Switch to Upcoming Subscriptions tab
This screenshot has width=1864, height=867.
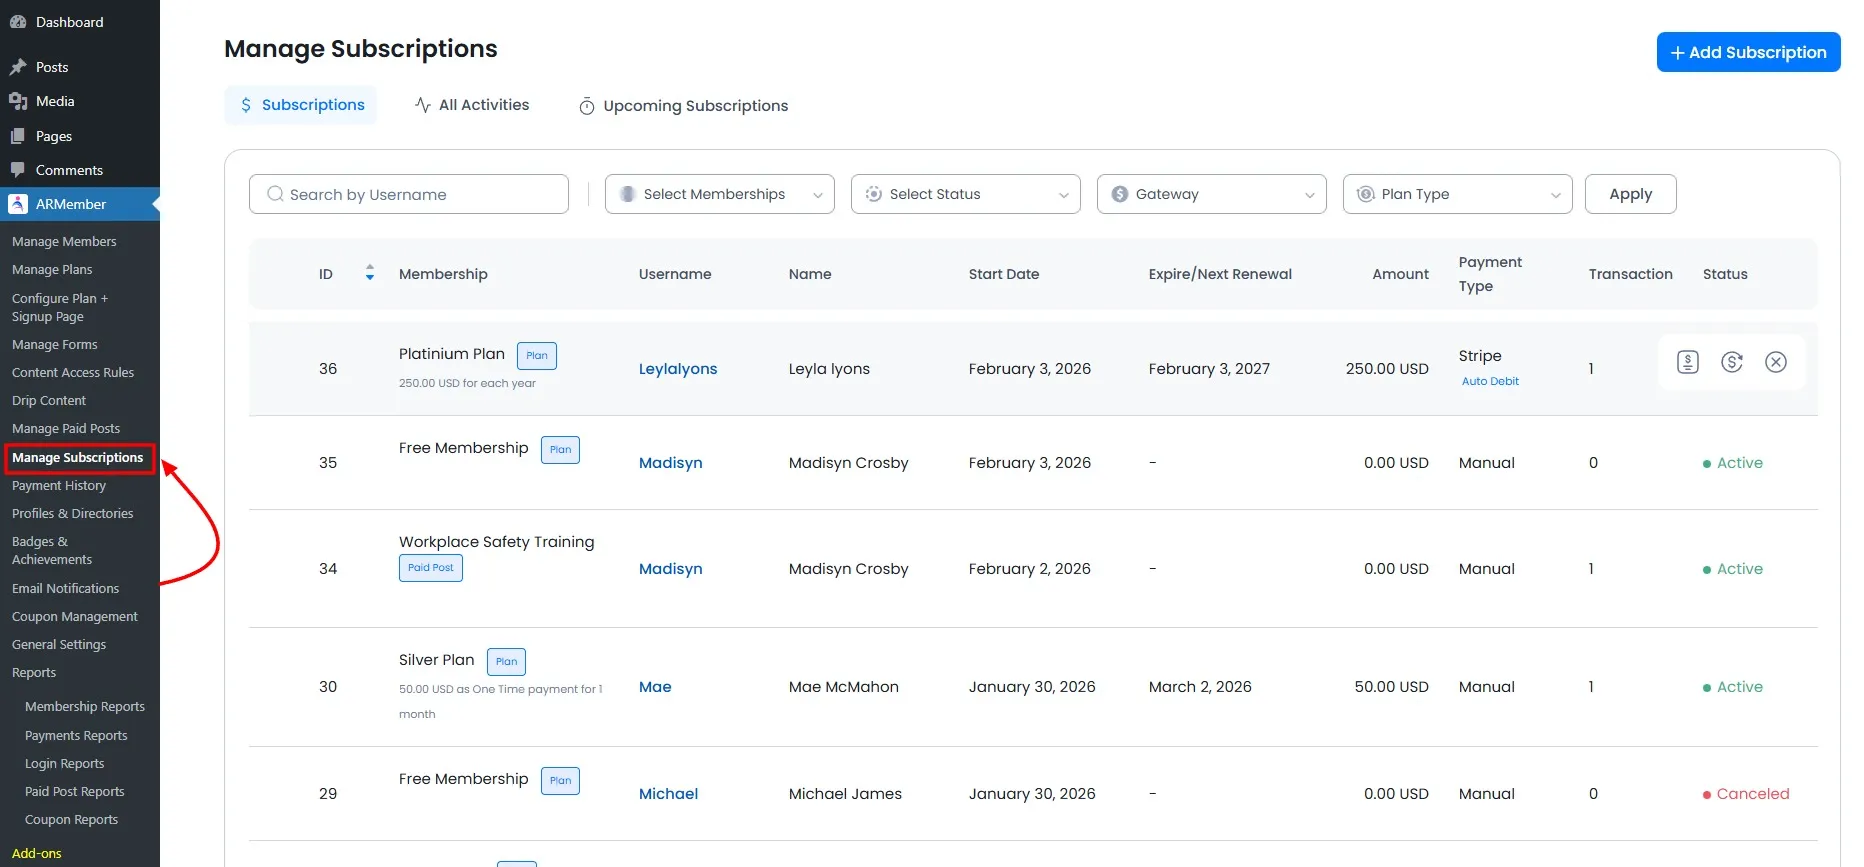click(x=684, y=106)
